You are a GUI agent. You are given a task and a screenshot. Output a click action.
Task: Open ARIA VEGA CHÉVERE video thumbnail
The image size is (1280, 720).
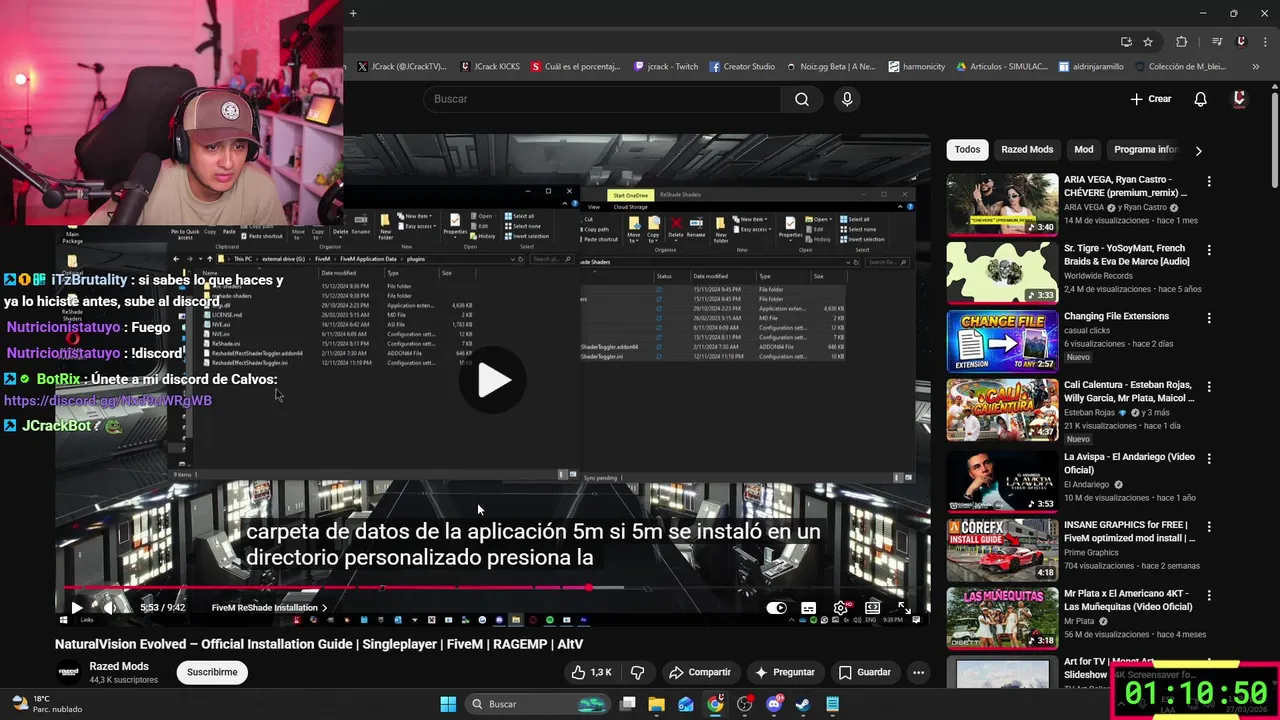coord(1002,204)
